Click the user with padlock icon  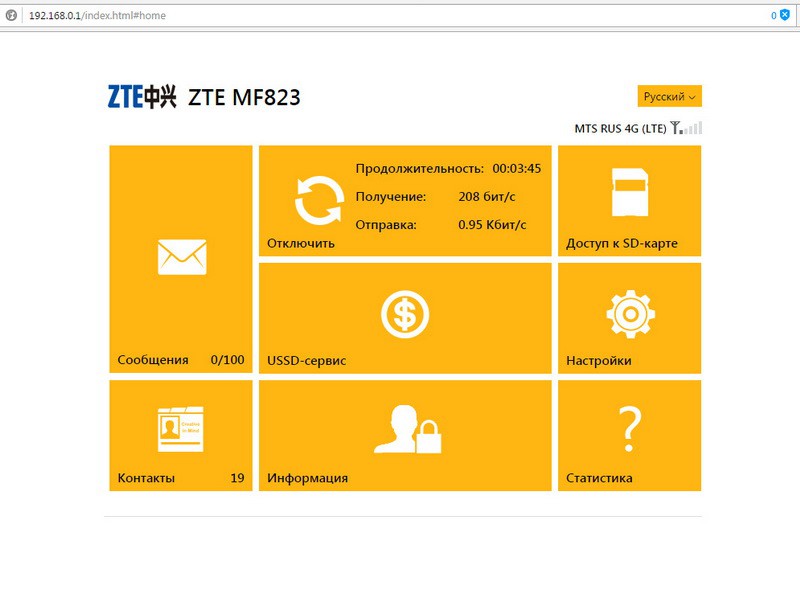[406, 430]
